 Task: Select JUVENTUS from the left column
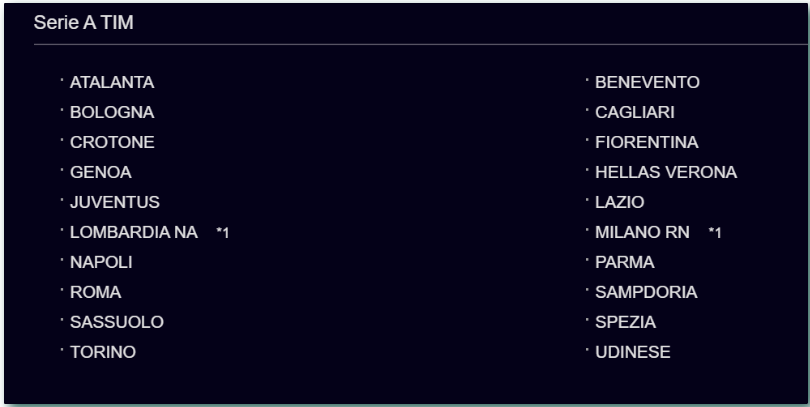(115, 202)
